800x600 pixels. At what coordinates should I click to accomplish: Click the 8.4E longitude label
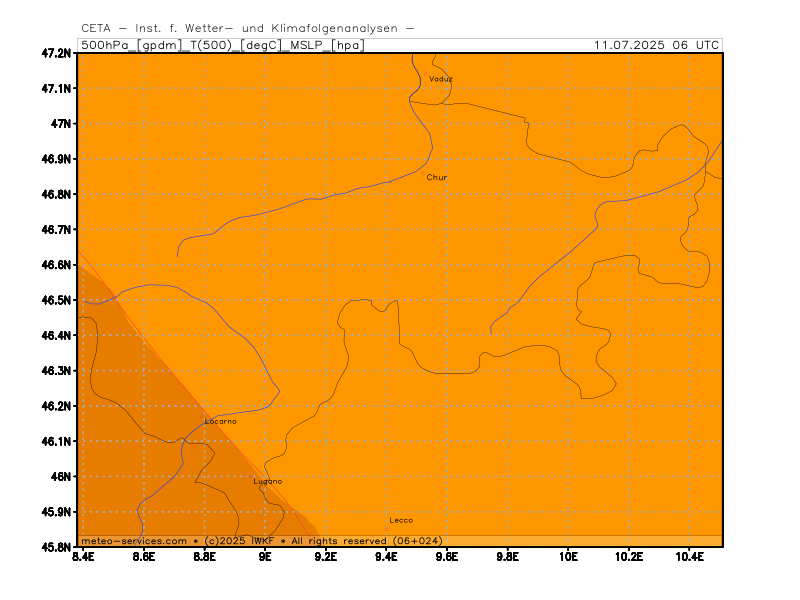83,557
